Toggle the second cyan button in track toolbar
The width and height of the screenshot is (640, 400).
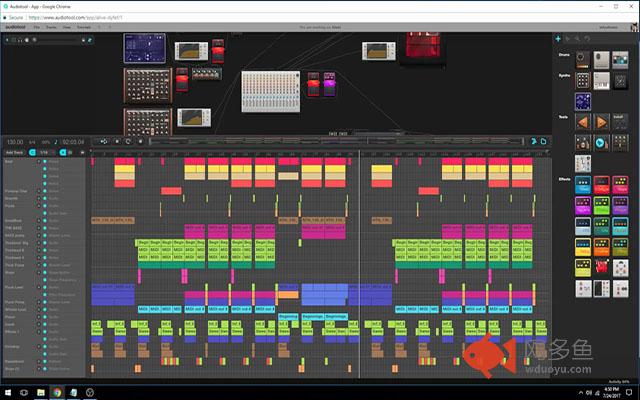[63, 152]
